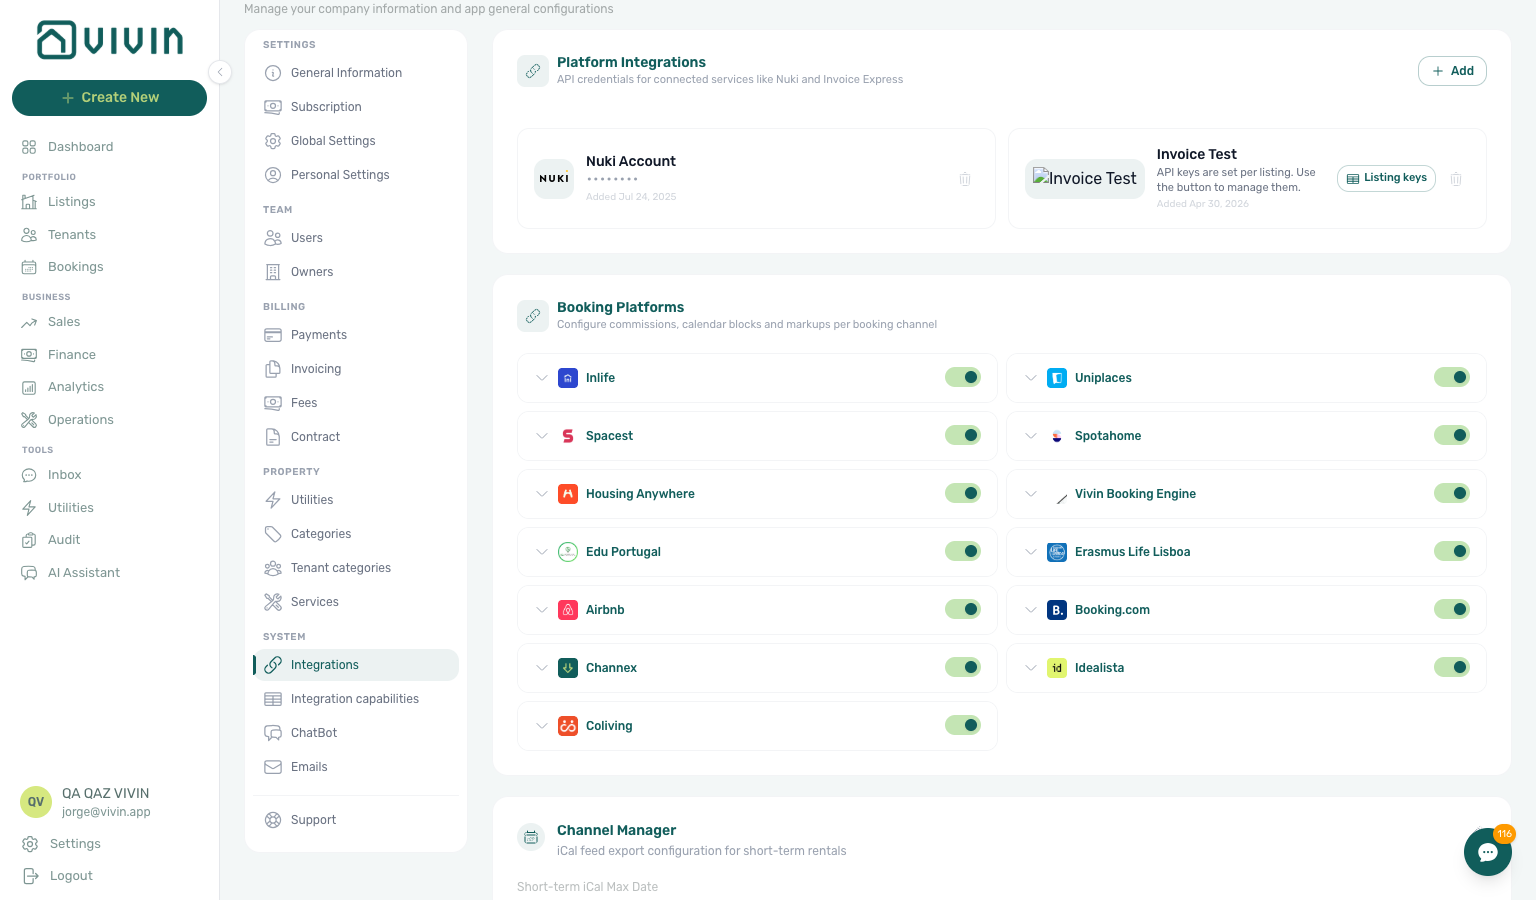Image resolution: width=1536 pixels, height=900 pixels.
Task: Click the QV user avatar
Action: pyautogui.click(x=36, y=802)
